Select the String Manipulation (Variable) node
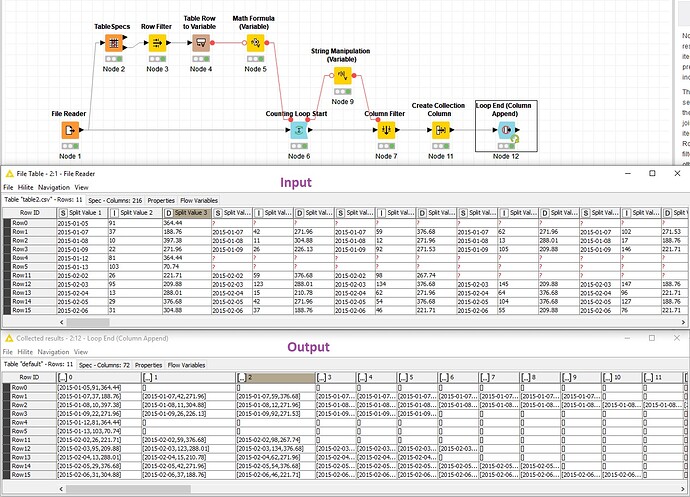This screenshot has height=497, width=690. pyautogui.click(x=342, y=76)
